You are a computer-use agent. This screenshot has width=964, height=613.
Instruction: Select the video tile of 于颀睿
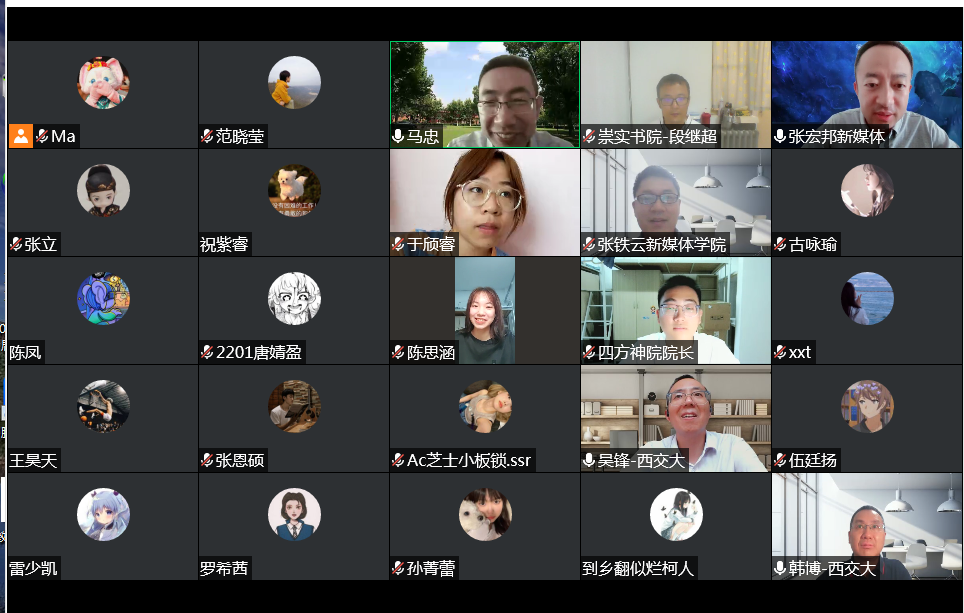click(484, 202)
